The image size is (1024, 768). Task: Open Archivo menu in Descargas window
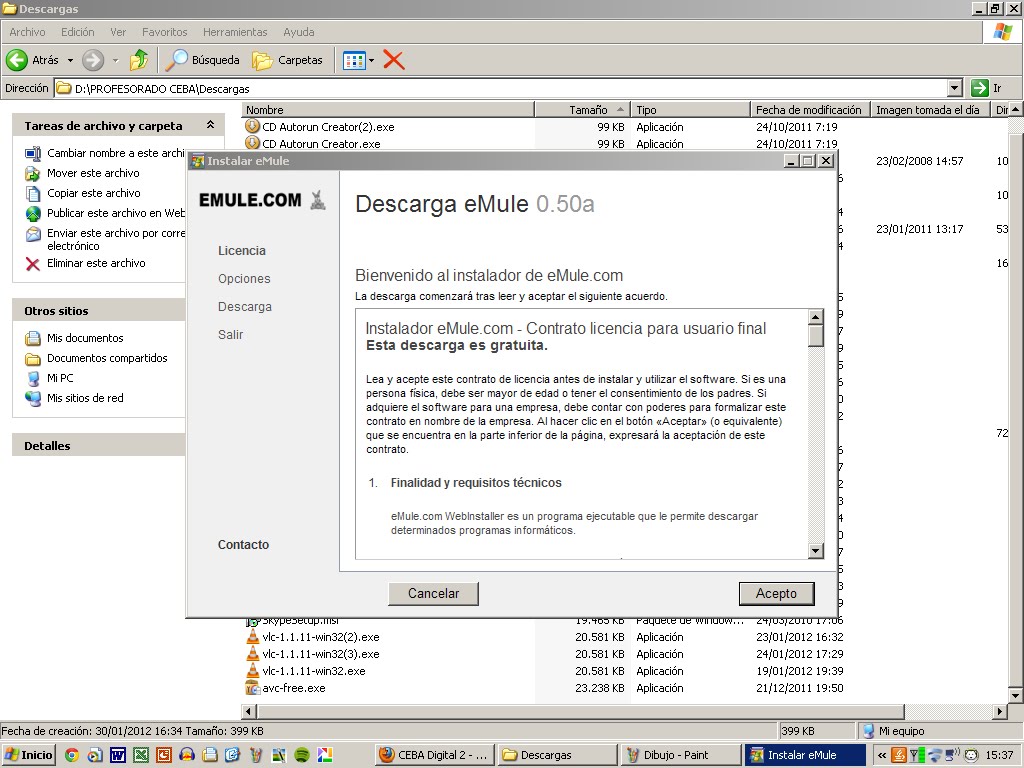tap(27, 32)
